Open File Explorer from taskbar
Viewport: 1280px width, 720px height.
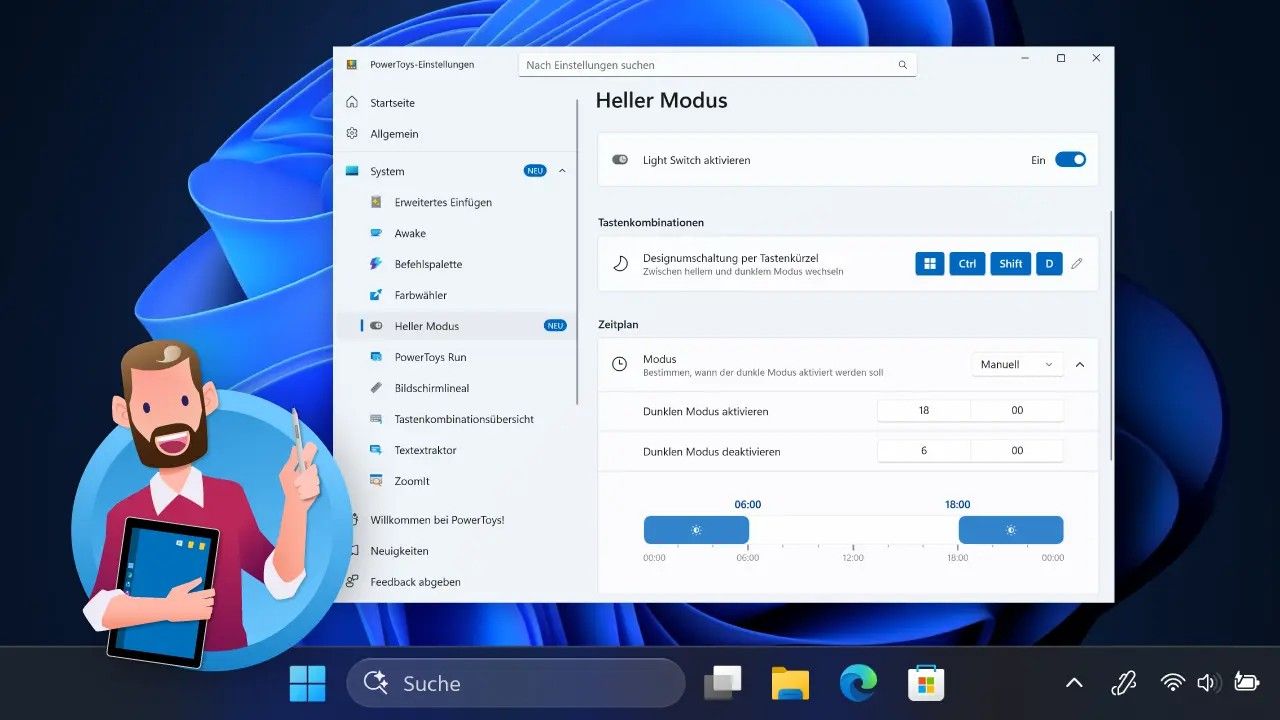(x=790, y=683)
